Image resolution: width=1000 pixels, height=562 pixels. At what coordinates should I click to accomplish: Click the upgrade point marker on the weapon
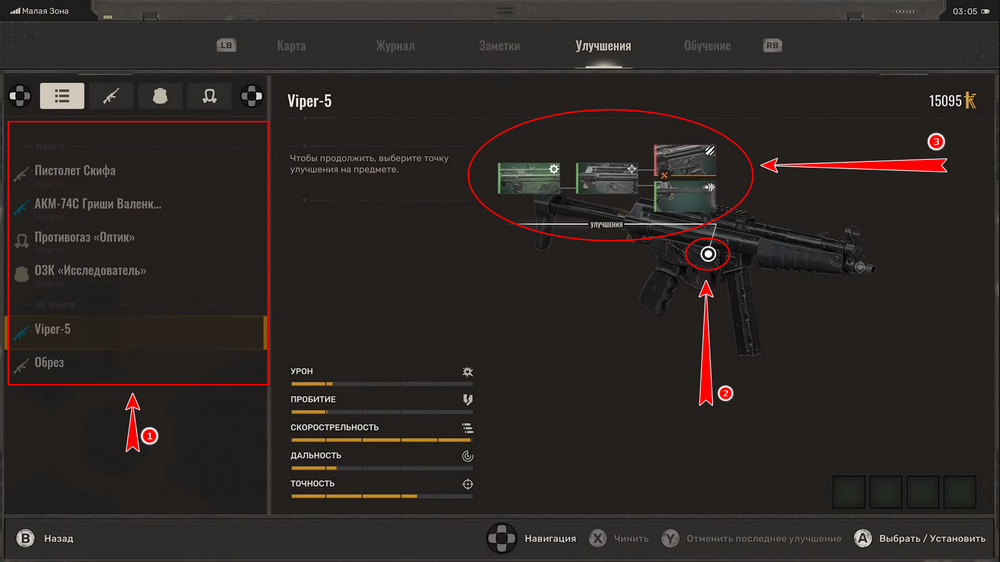pos(709,254)
